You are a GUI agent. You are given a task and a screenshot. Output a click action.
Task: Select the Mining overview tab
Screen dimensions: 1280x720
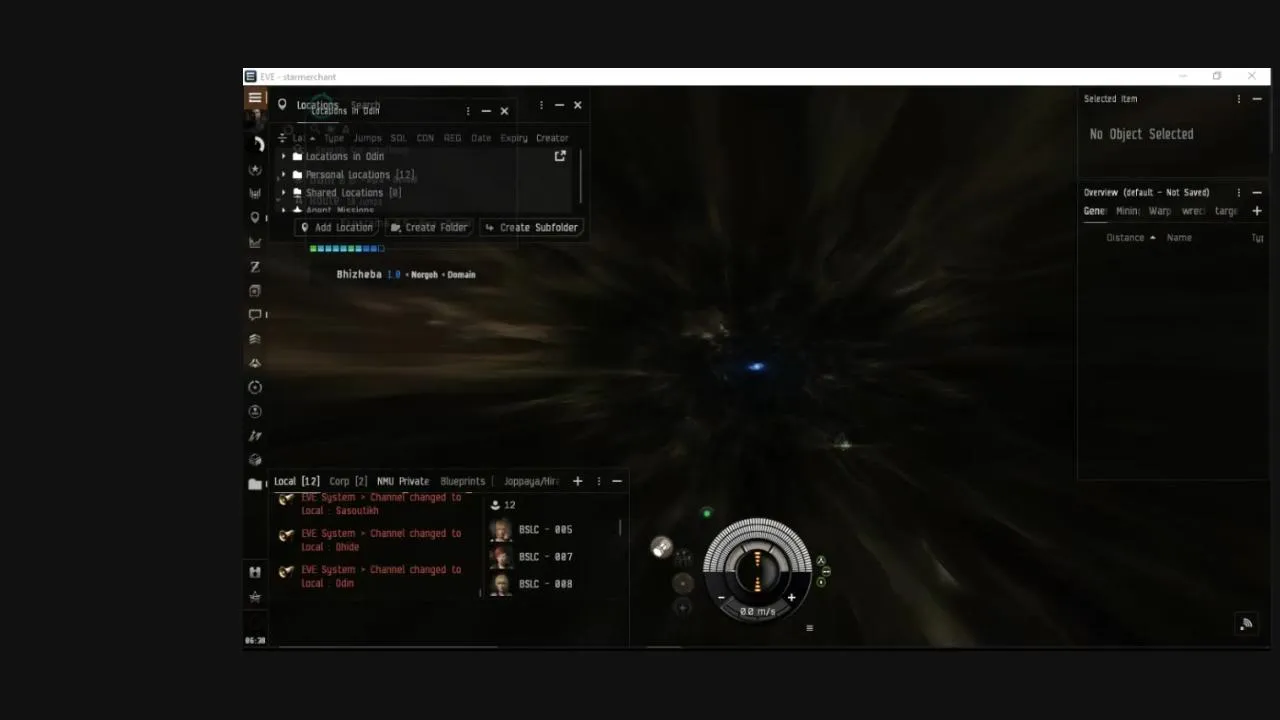pyautogui.click(x=1127, y=211)
